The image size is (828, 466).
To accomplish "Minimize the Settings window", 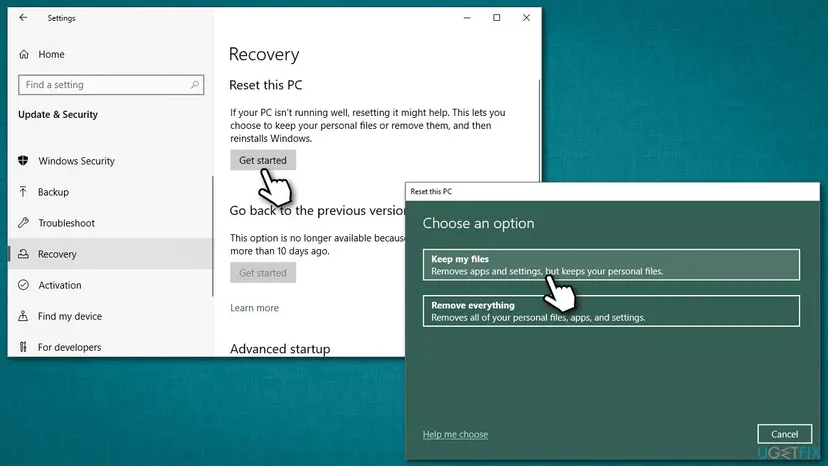I will pyautogui.click(x=467, y=17).
